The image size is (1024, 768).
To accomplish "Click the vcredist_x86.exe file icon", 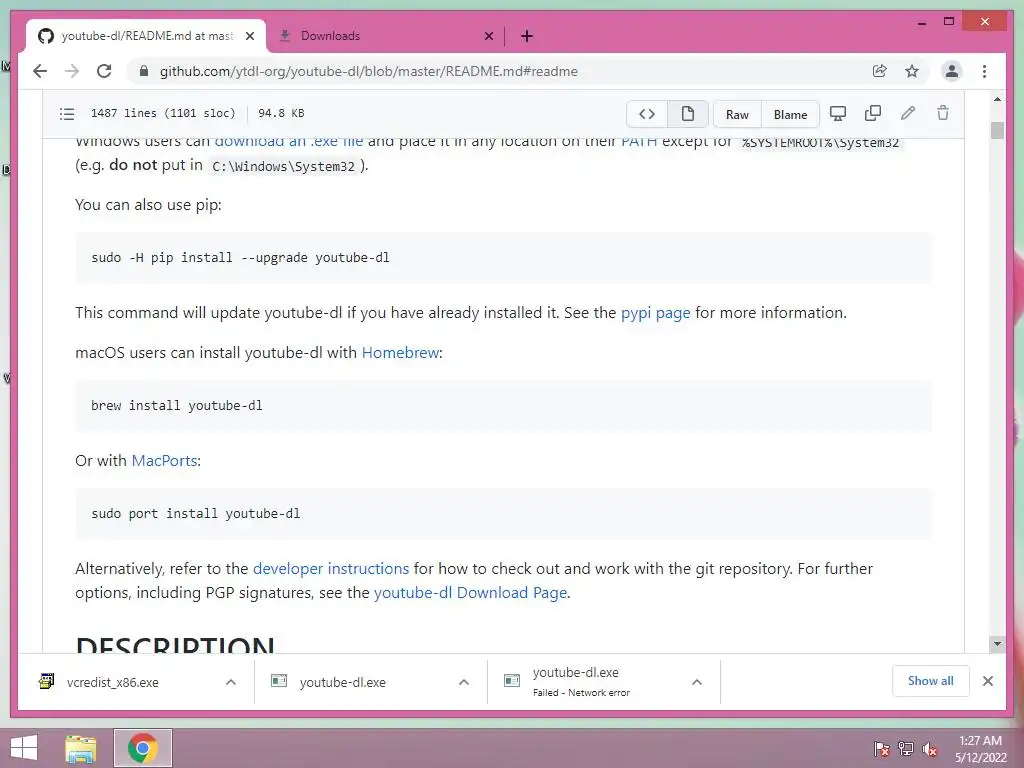I will pyautogui.click(x=46, y=681).
